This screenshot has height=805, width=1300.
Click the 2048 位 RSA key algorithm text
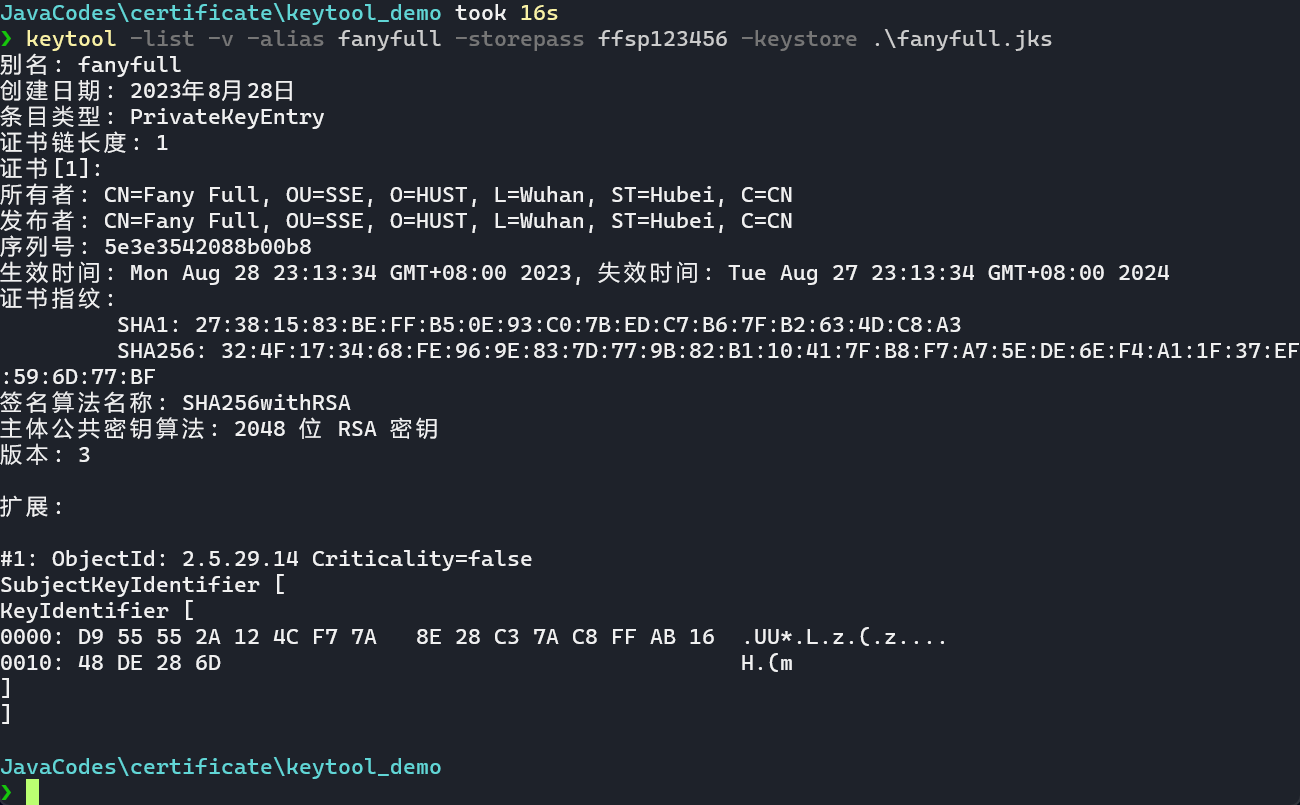coord(336,428)
